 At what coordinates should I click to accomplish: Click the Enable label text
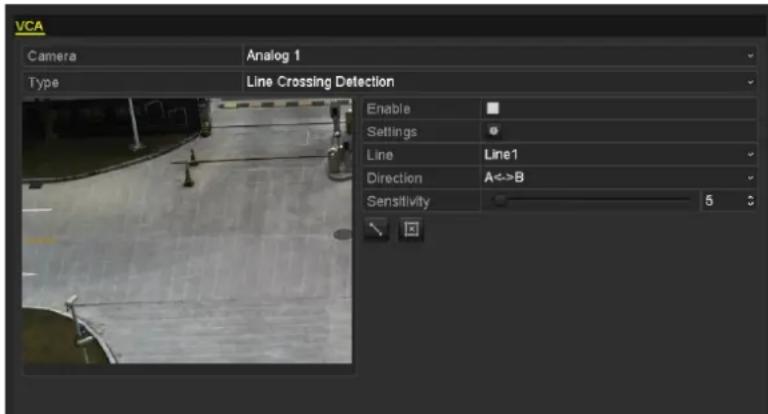point(388,109)
